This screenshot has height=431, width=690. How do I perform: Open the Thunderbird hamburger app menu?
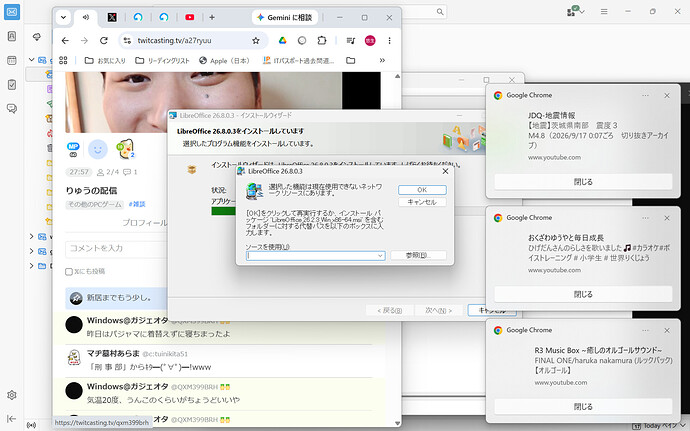click(604, 12)
